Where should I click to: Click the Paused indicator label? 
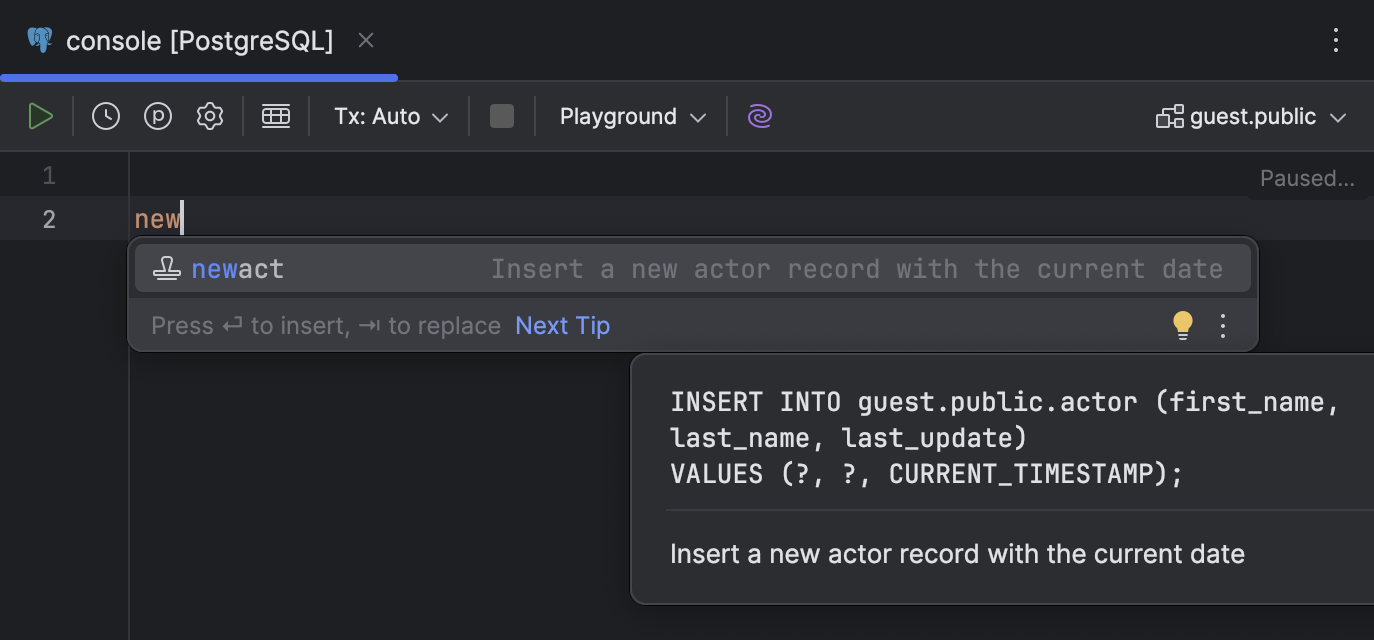click(x=1307, y=177)
